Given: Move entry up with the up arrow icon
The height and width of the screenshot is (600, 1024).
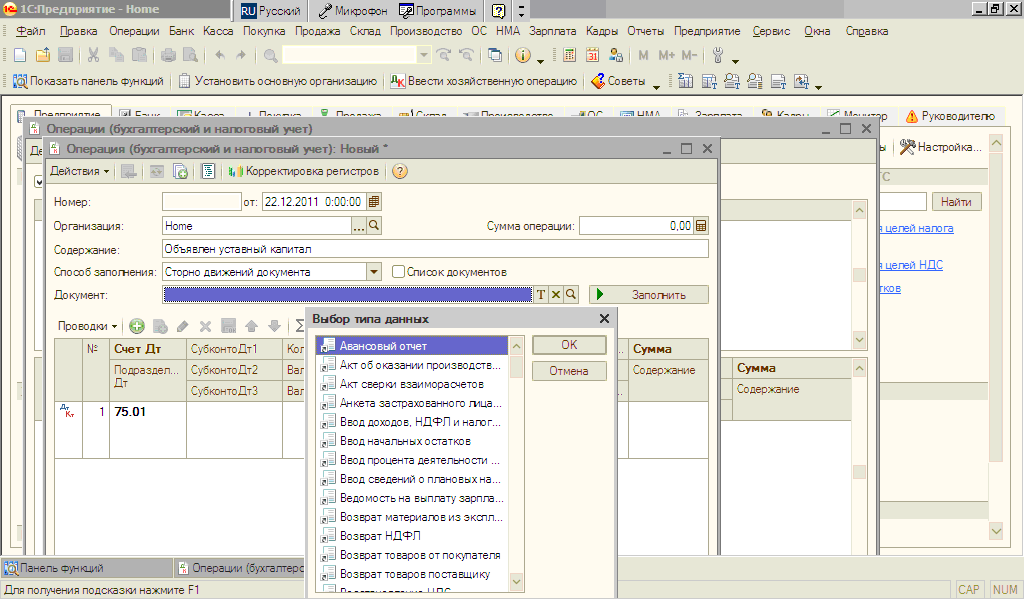Looking at the screenshot, I should tap(251, 326).
